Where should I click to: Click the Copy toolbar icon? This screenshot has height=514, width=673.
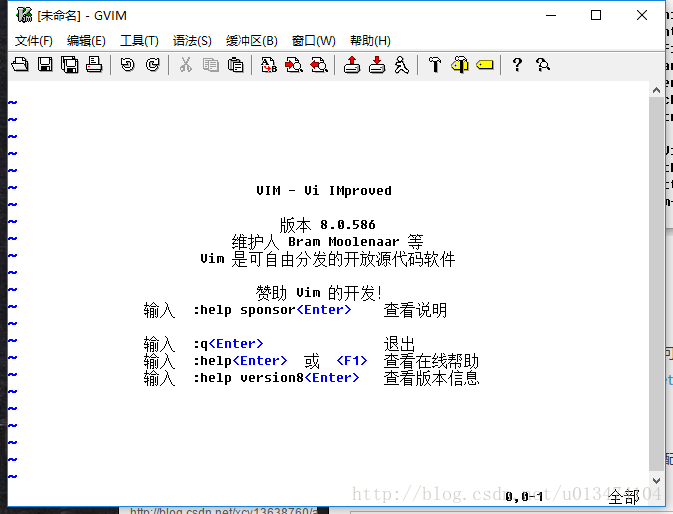210,65
